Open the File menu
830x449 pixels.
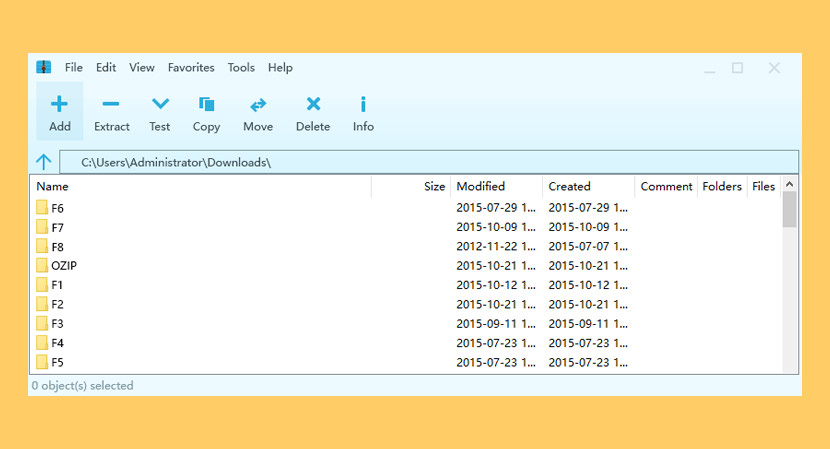74,68
